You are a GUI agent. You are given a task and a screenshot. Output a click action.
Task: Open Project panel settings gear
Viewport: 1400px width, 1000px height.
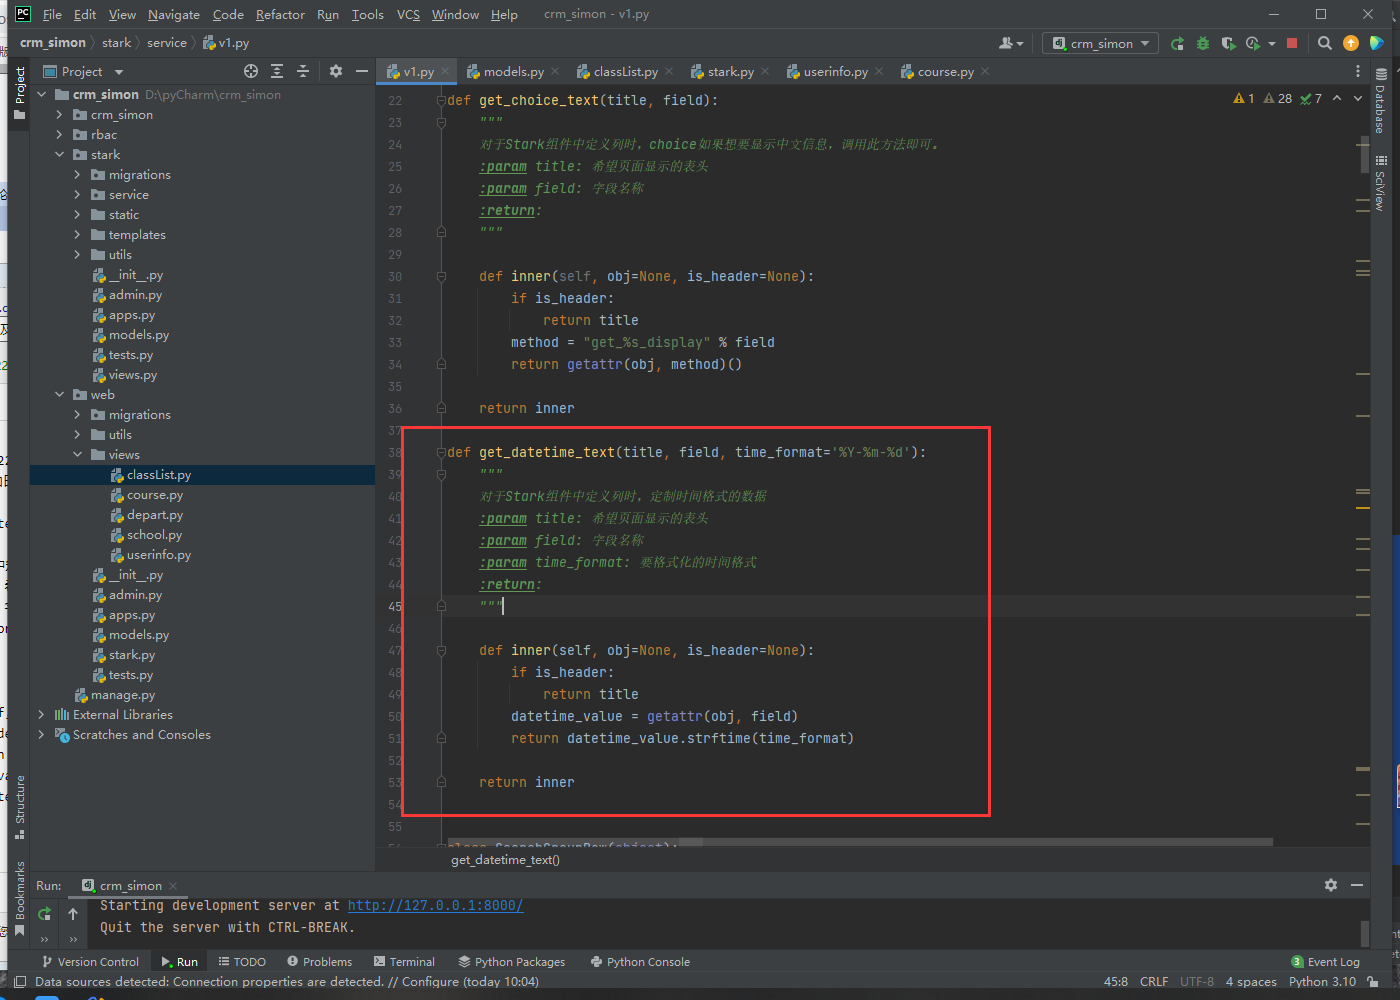(336, 71)
